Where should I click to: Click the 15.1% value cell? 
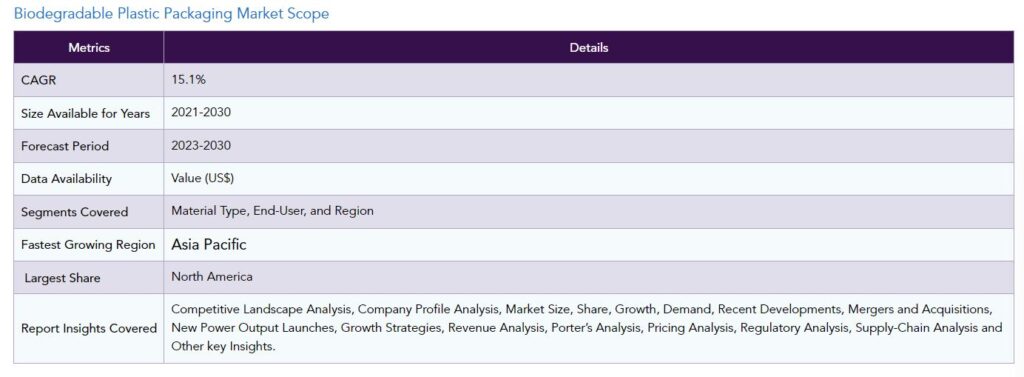(x=588, y=80)
